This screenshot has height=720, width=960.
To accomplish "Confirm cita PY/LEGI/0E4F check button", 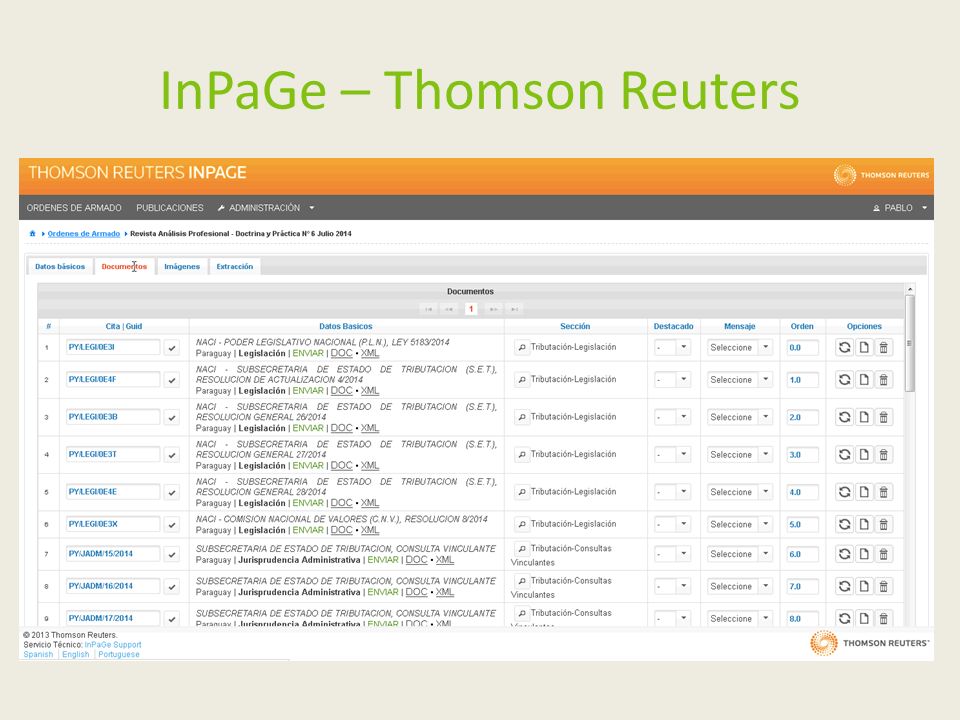I will click(x=172, y=380).
